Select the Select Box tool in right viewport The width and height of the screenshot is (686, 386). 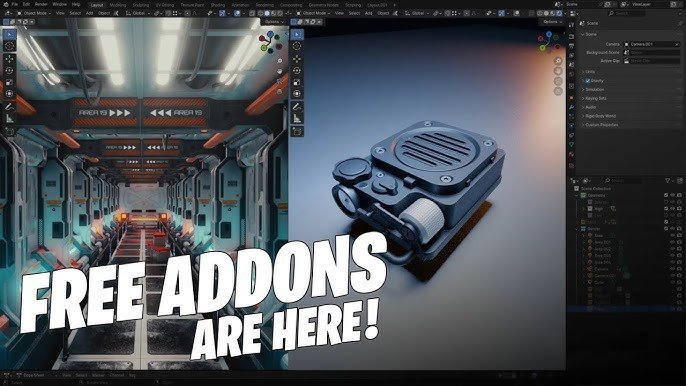point(297,34)
